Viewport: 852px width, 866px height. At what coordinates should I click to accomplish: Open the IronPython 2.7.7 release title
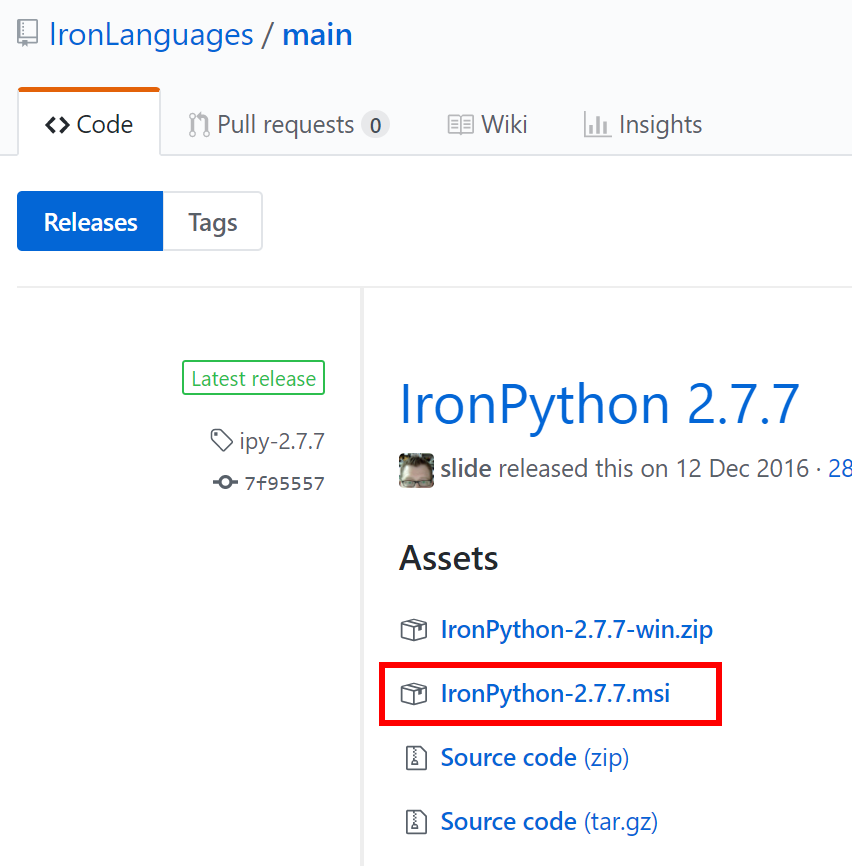599,405
